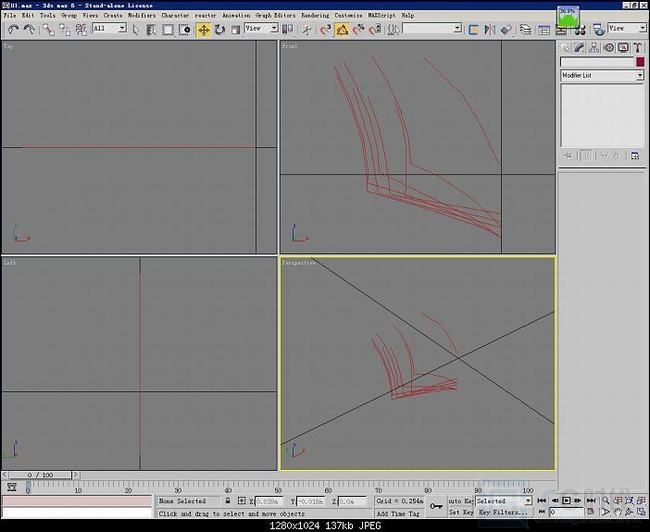Click Bind to Space Warp icon

pyautogui.click(x=81, y=29)
